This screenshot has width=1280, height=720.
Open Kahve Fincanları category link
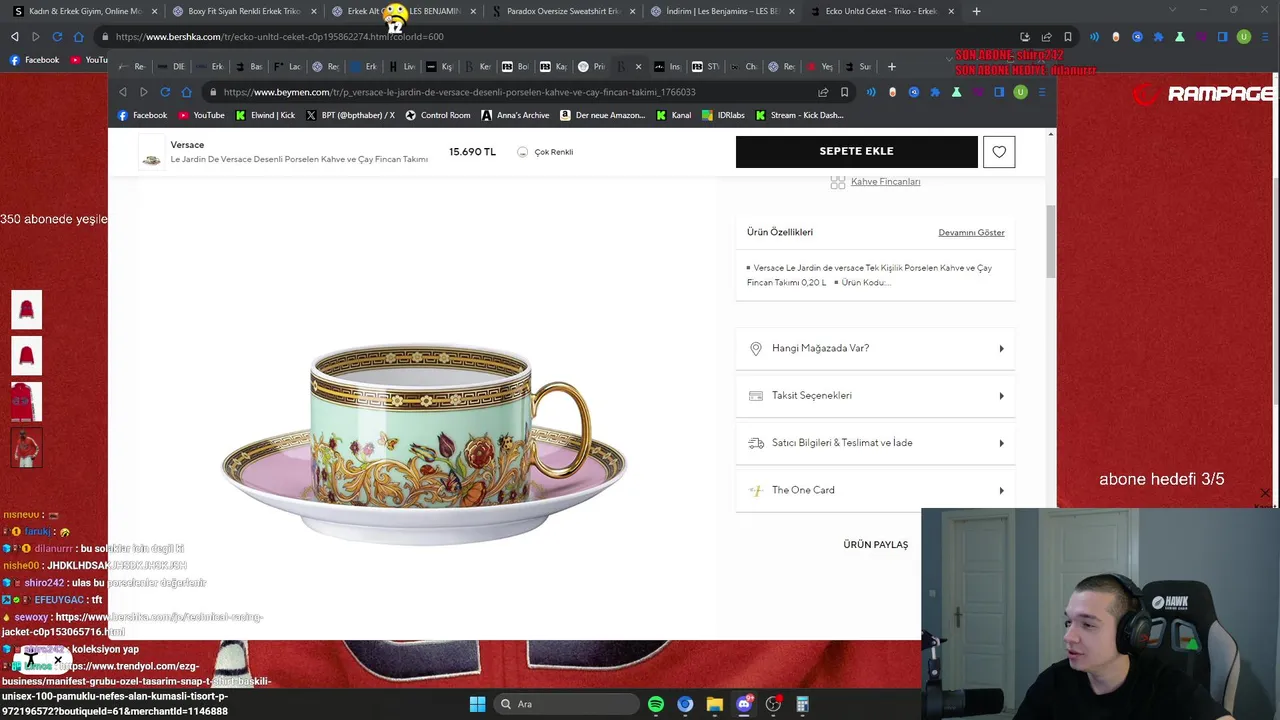(885, 182)
